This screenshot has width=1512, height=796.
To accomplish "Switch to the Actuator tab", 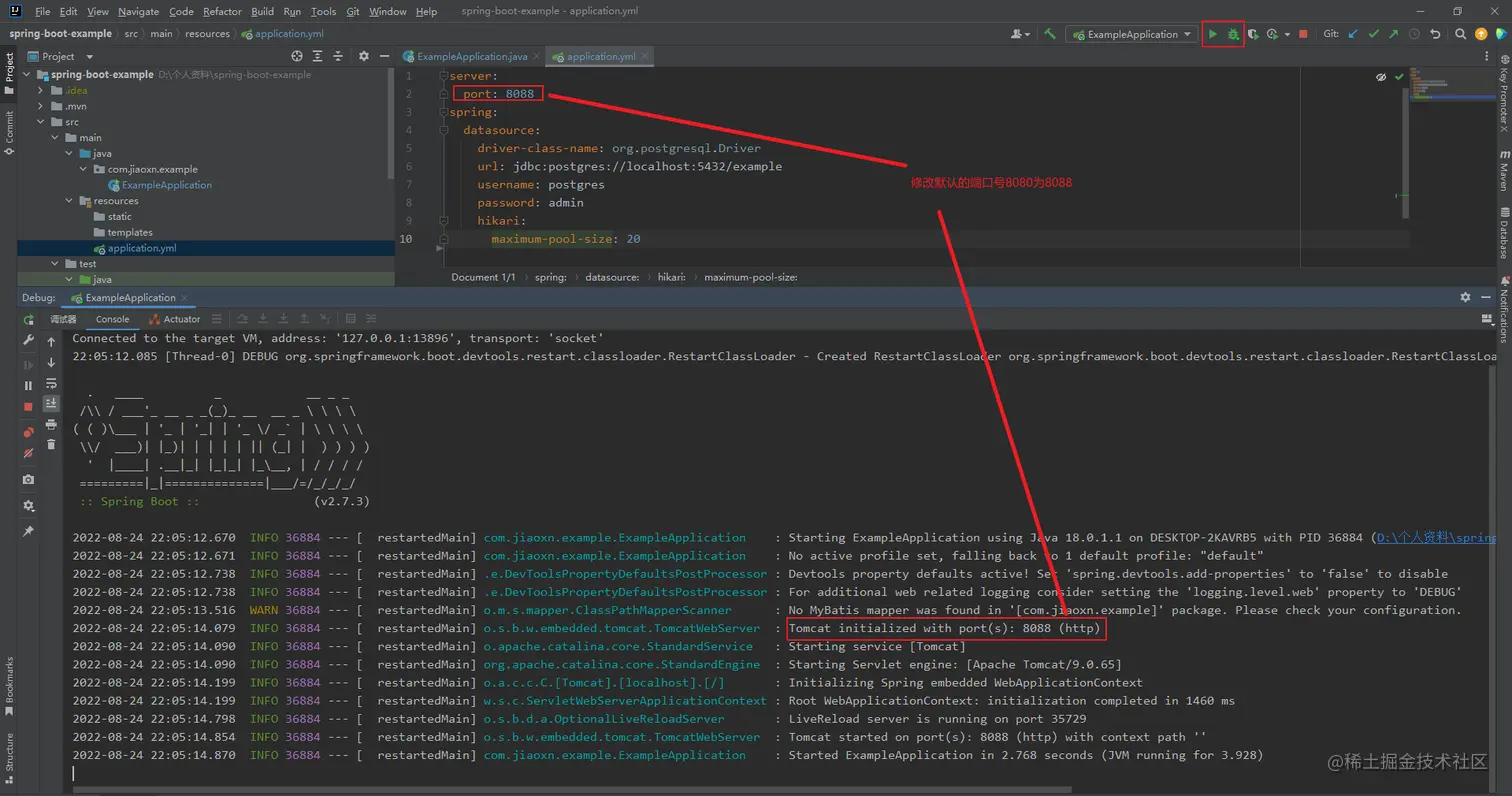I will click(x=174, y=319).
